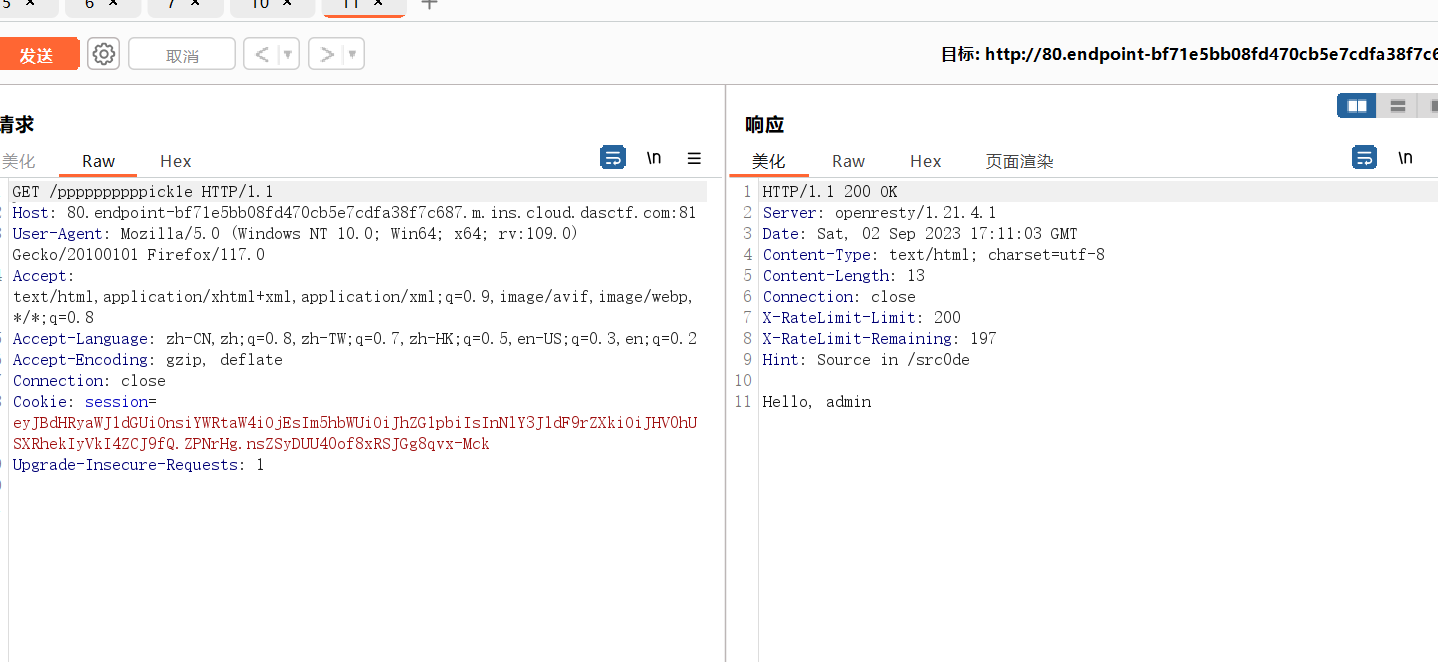Click the Accept-Encoding: gzip, deflate line
The image size is (1438, 662).
[148, 360]
